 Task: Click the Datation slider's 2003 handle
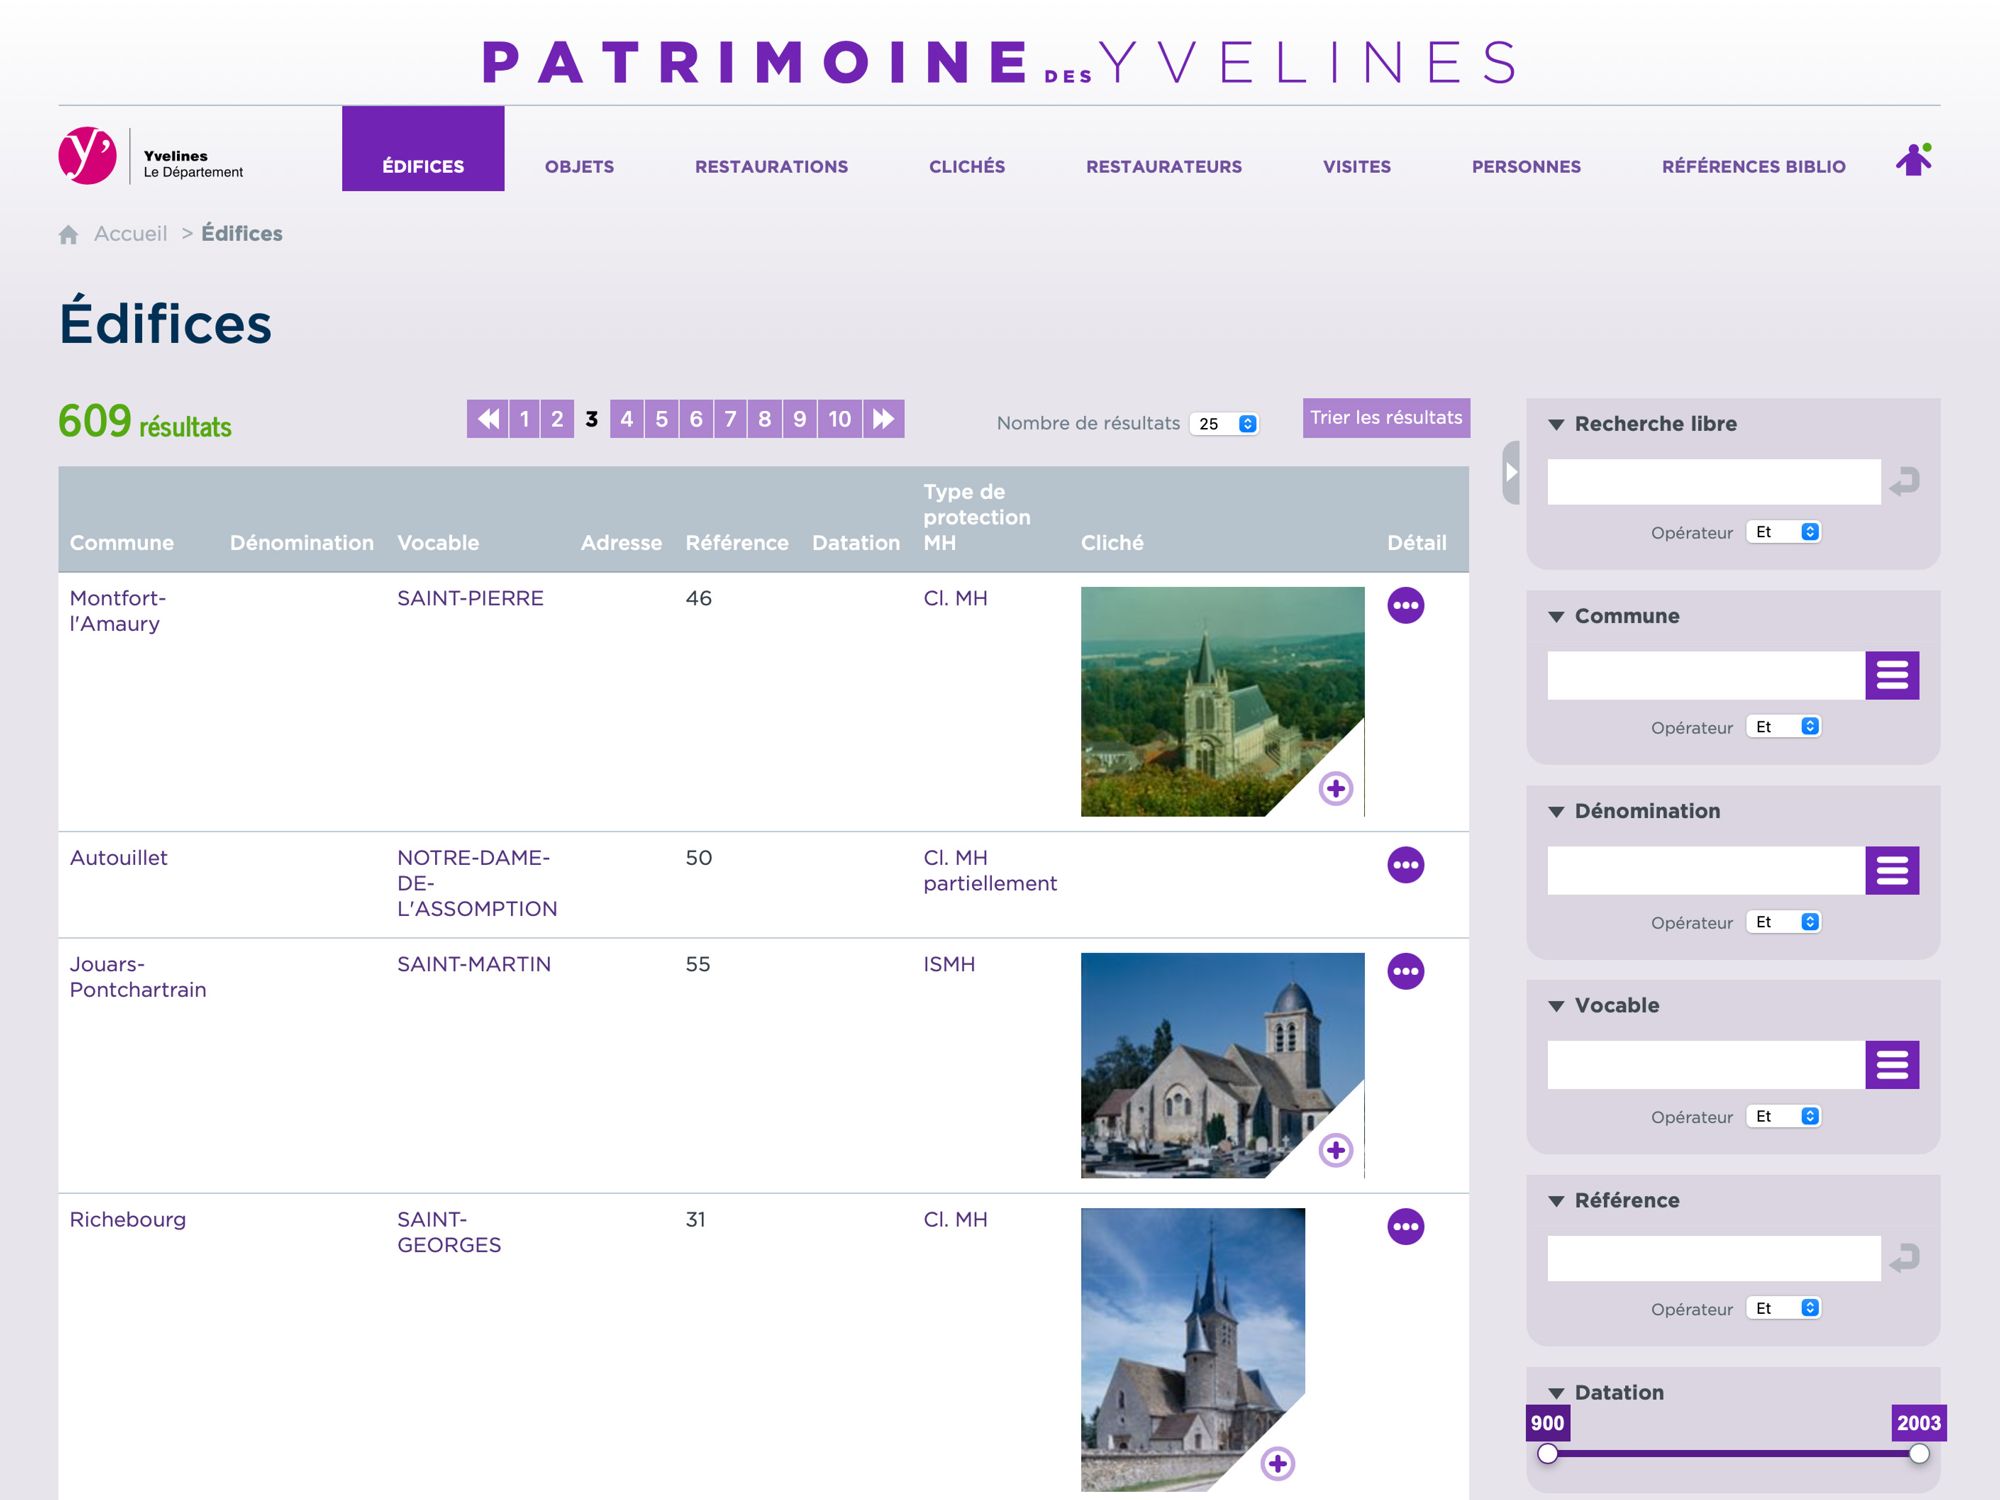coord(1918,1454)
